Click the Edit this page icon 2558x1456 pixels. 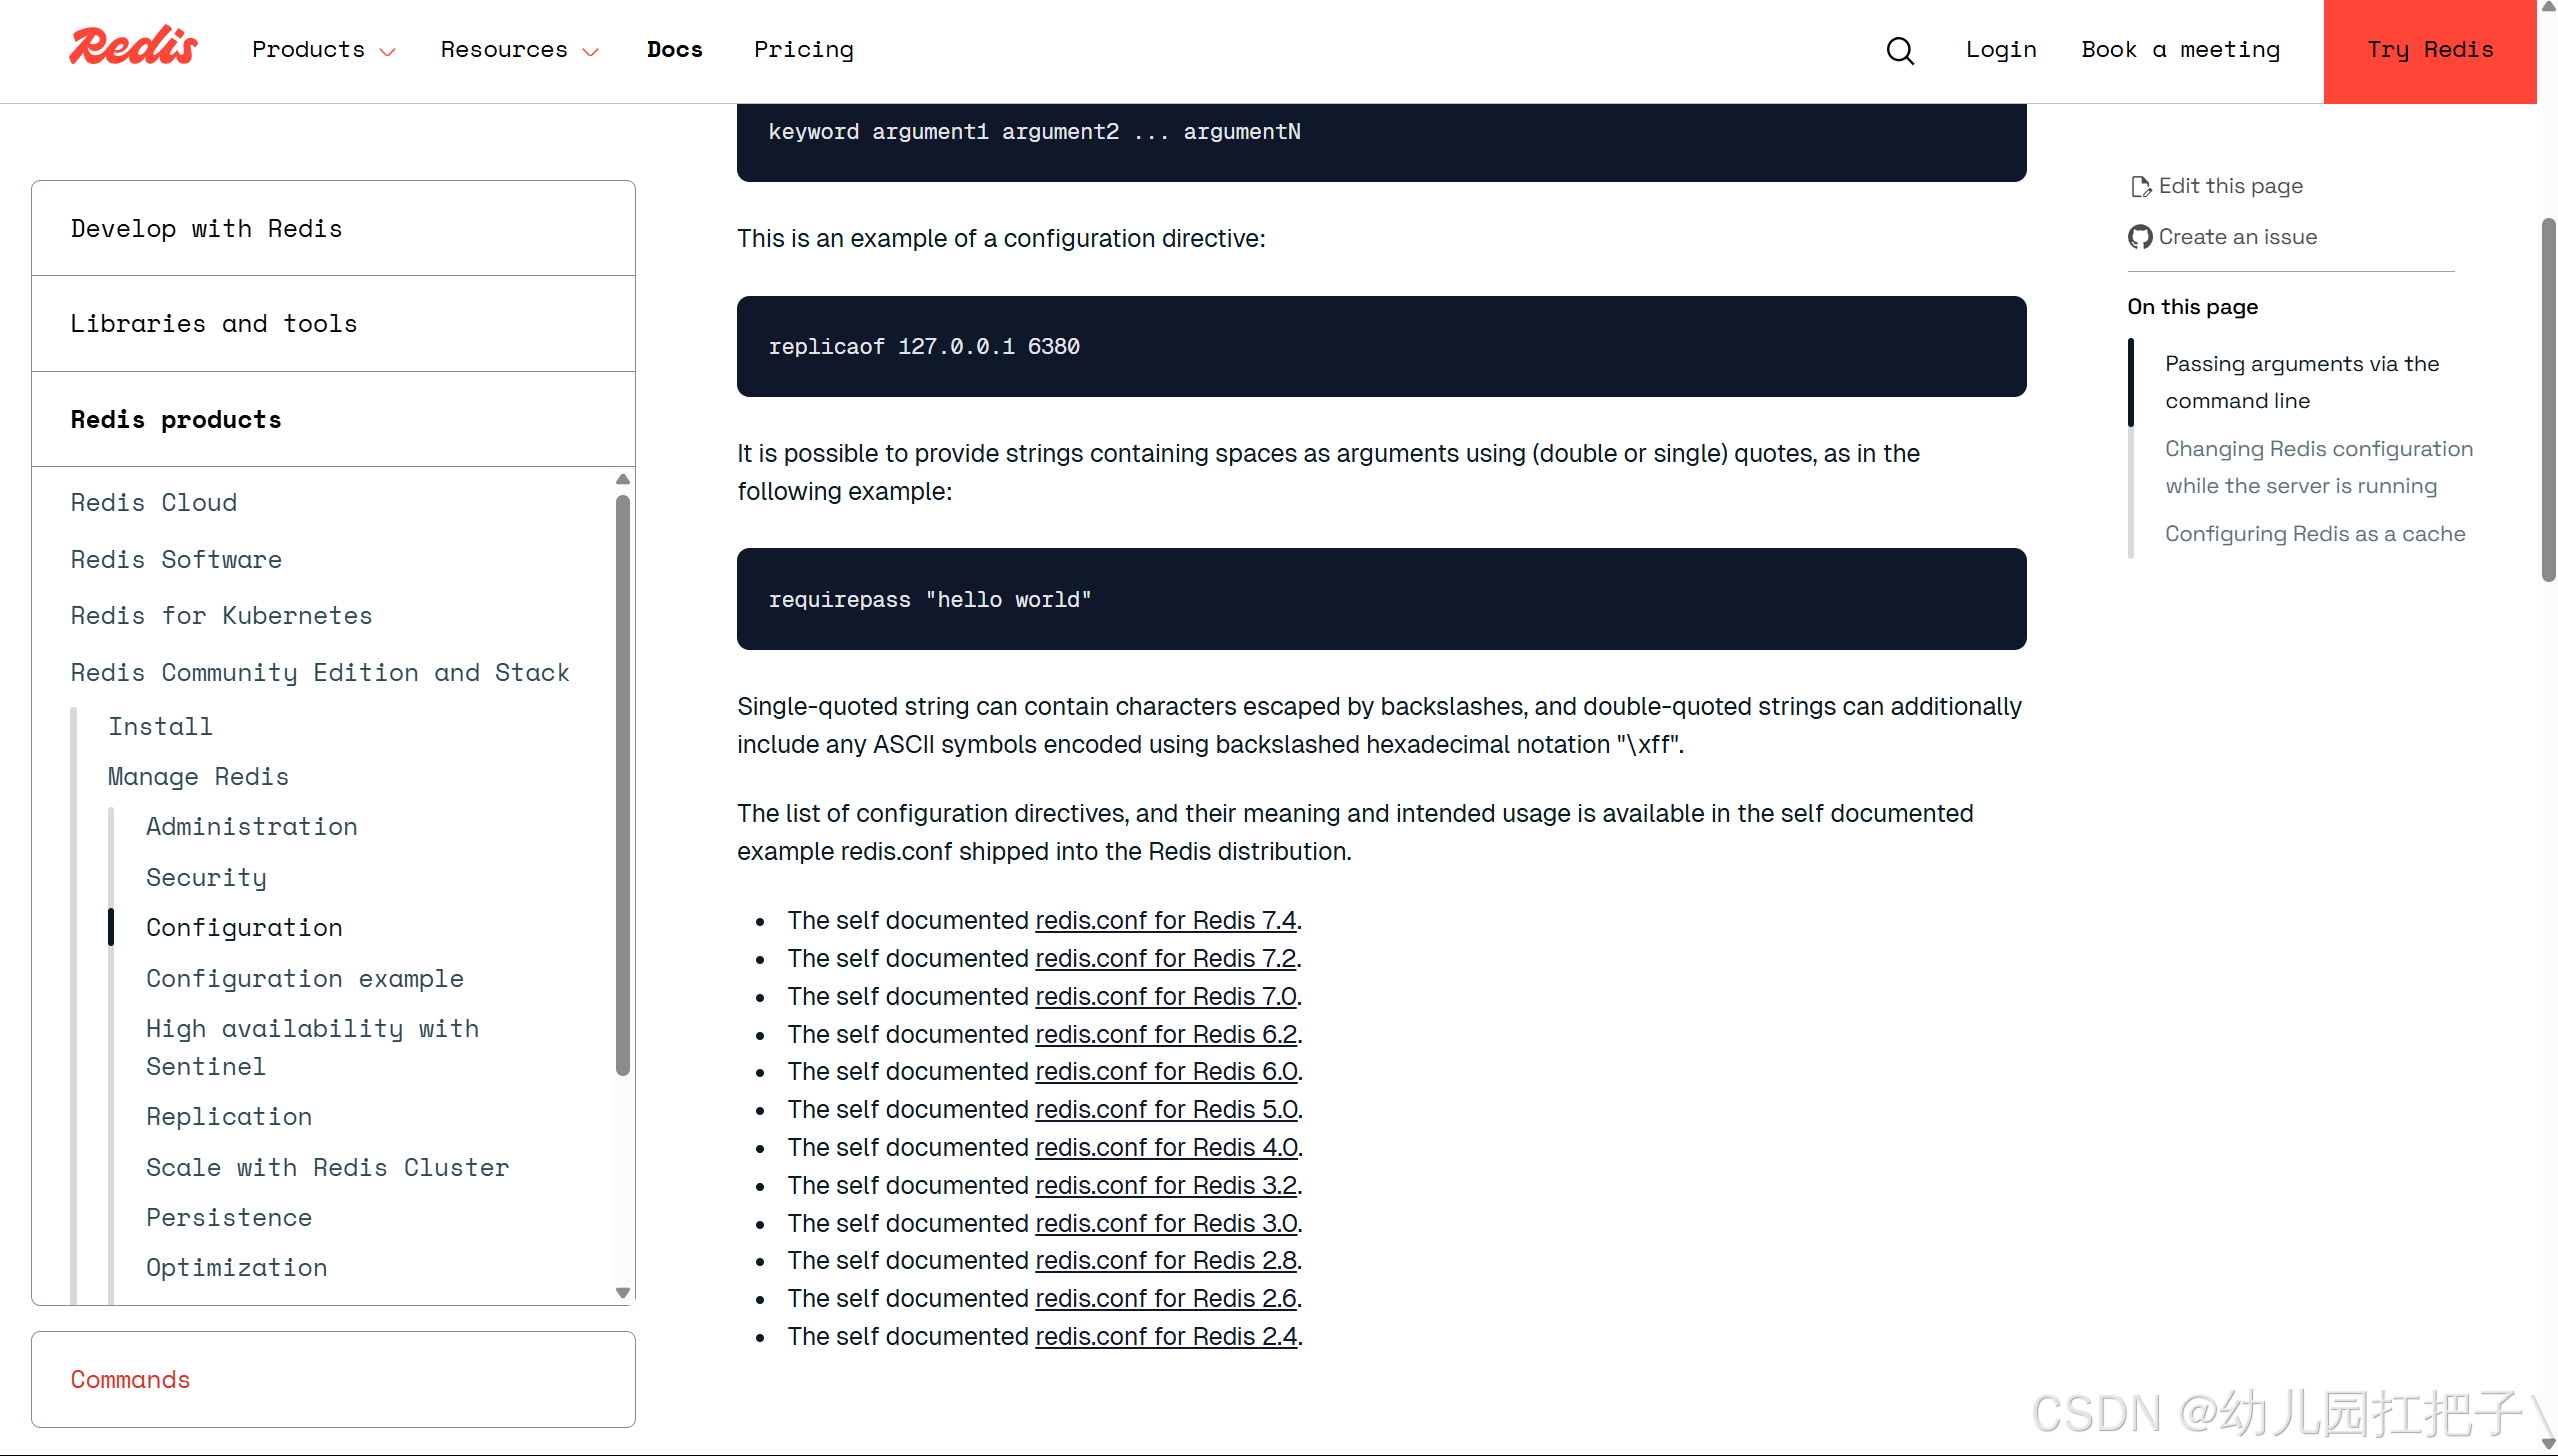click(2140, 187)
